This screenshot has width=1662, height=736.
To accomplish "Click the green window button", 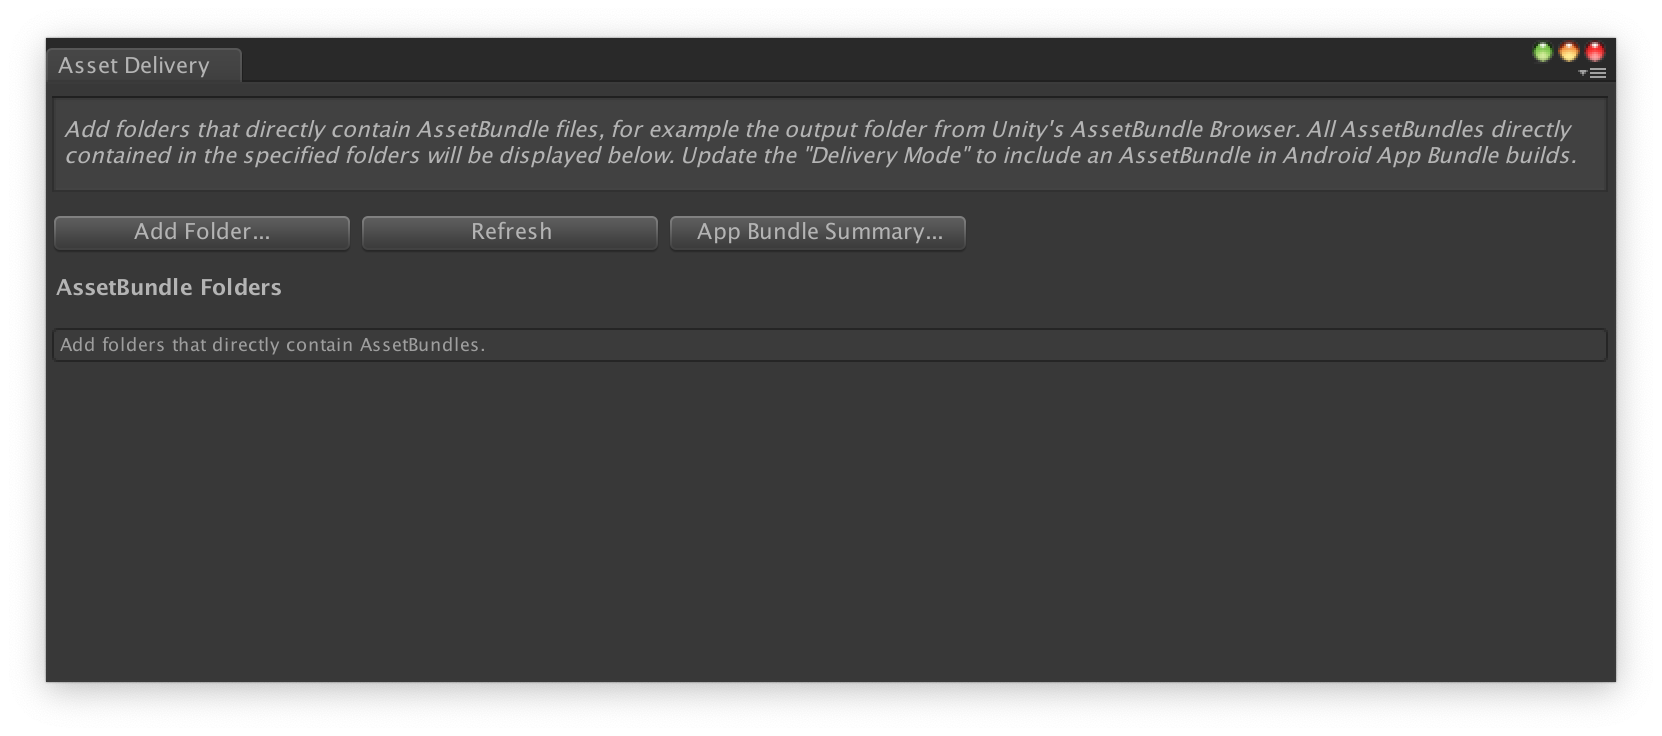I will [1542, 52].
